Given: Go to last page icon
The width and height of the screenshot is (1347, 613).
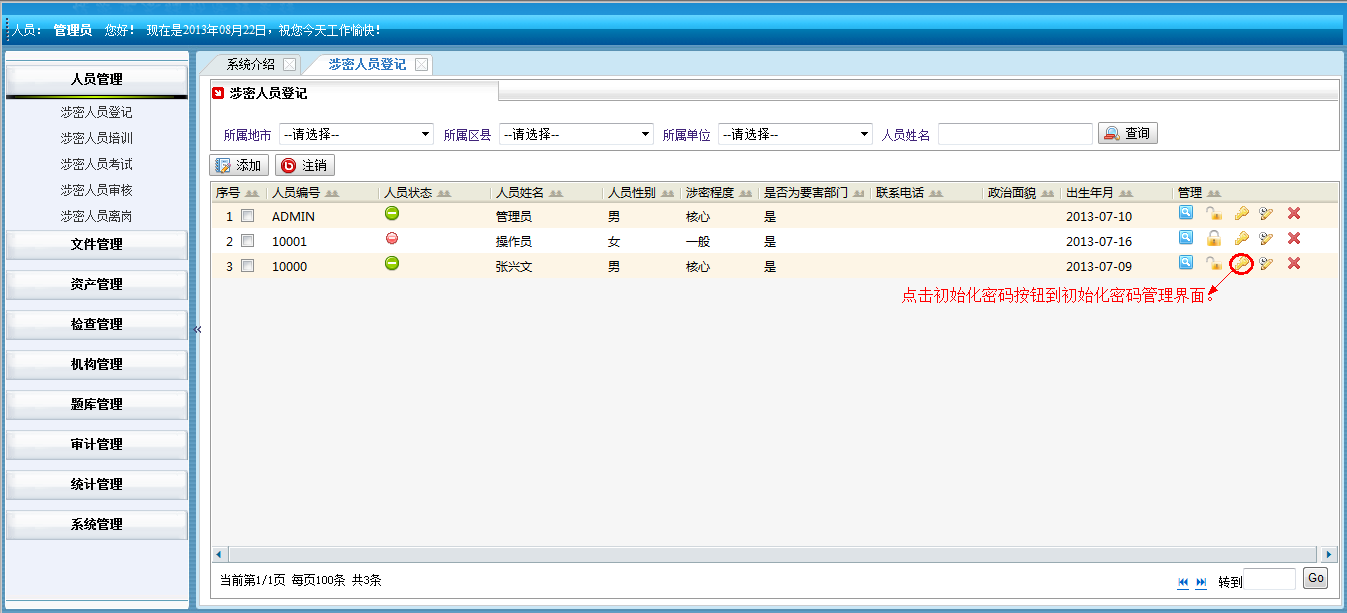Looking at the screenshot, I should 1201,582.
